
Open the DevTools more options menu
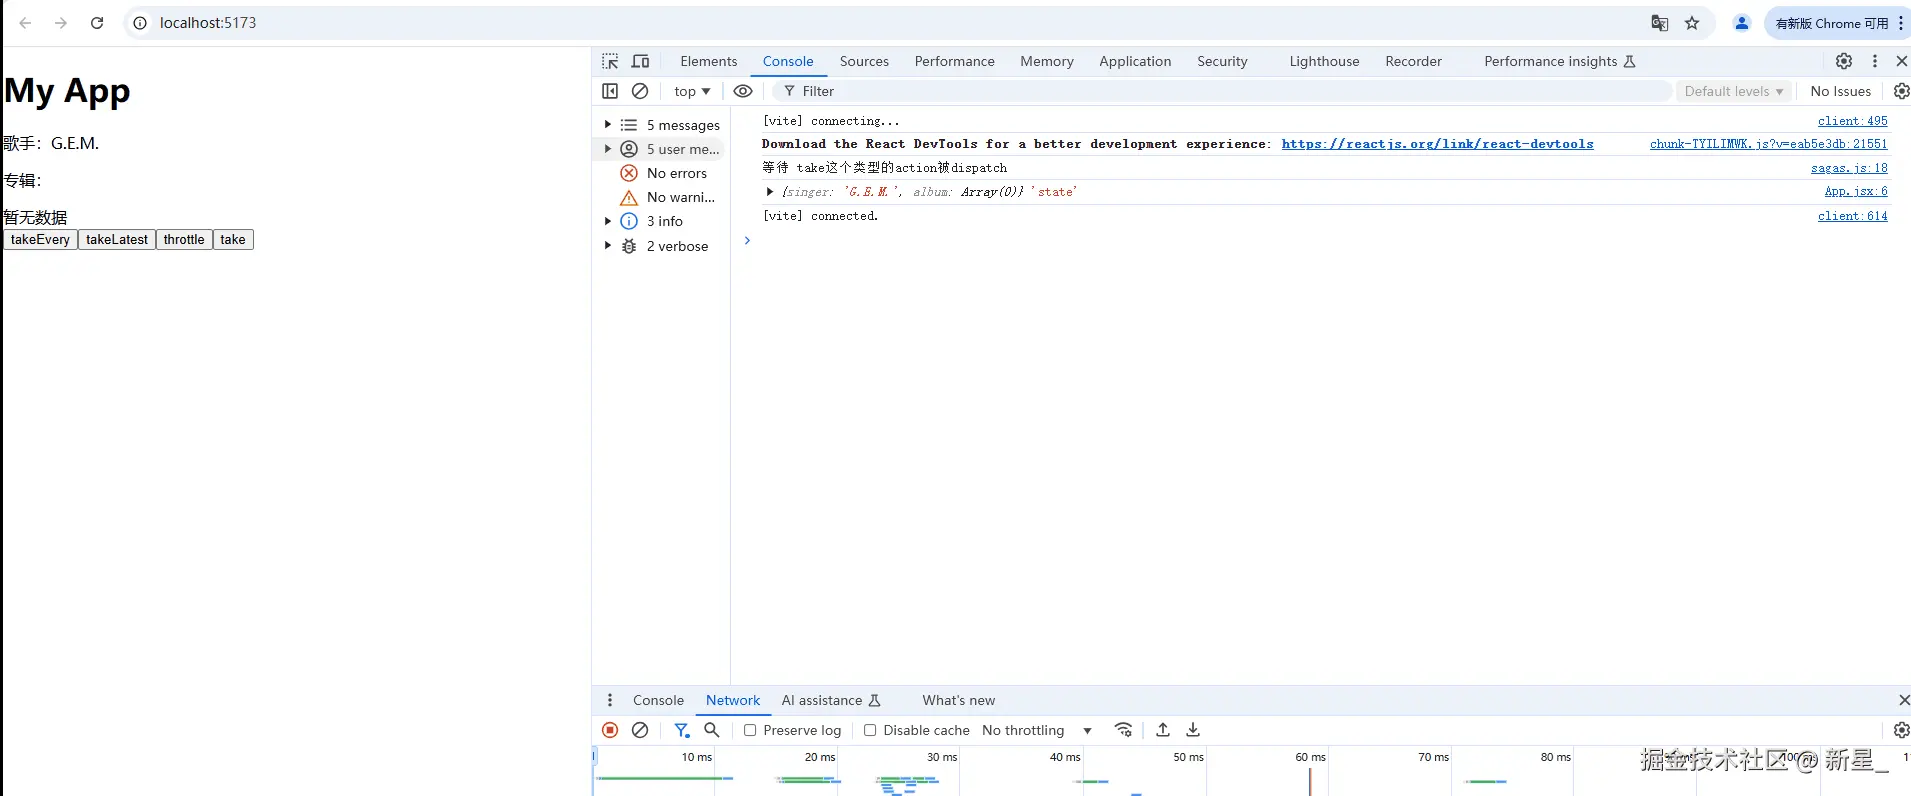click(1875, 61)
